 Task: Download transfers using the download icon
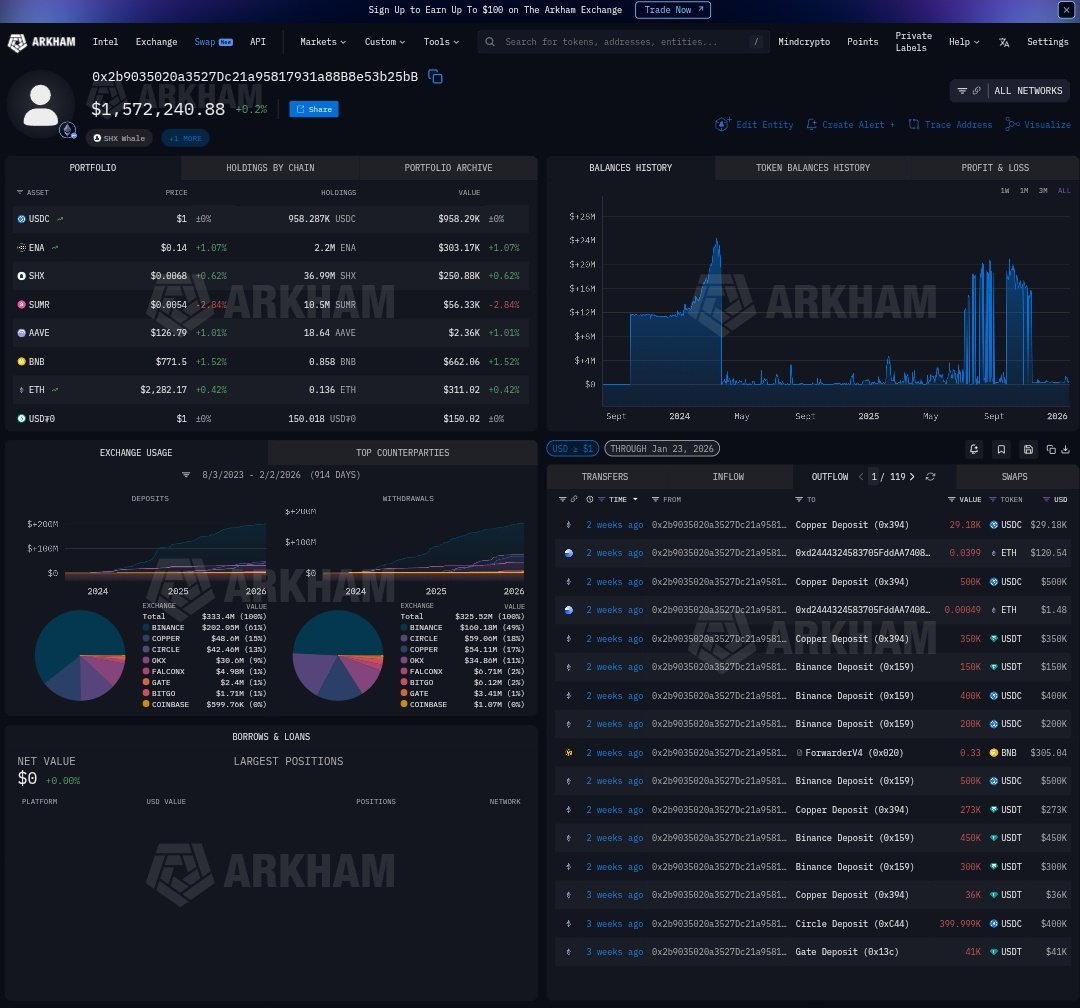click(1065, 450)
